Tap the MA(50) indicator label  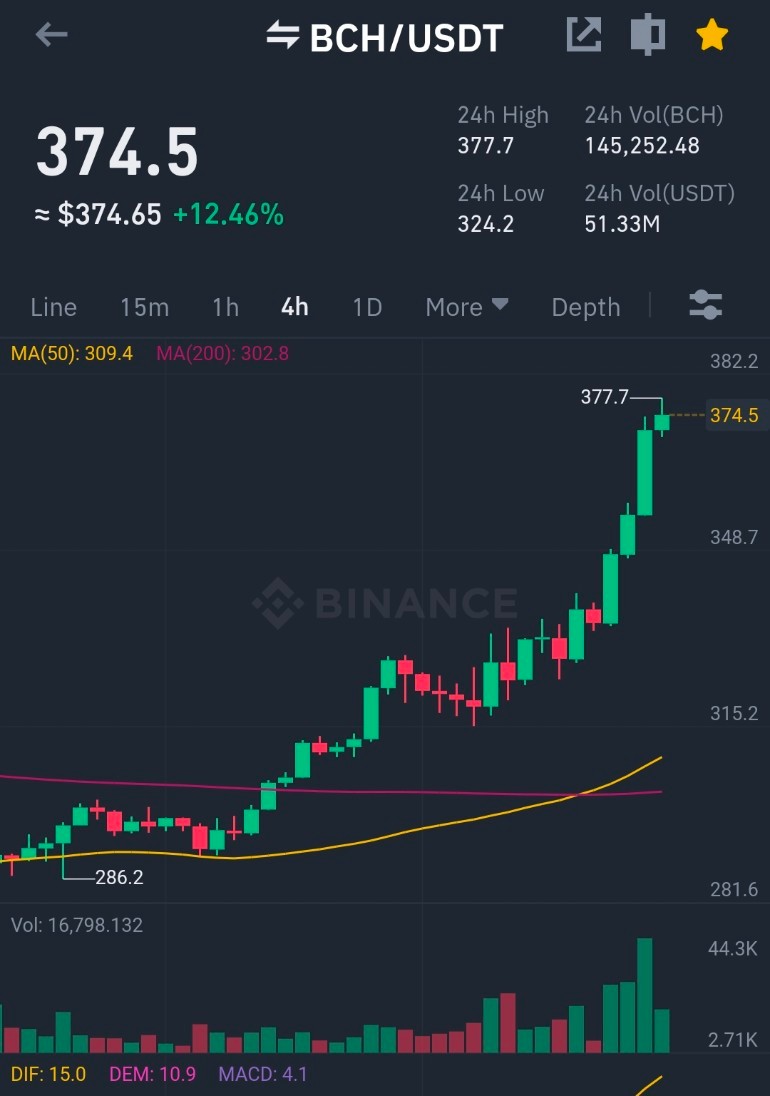(71, 353)
